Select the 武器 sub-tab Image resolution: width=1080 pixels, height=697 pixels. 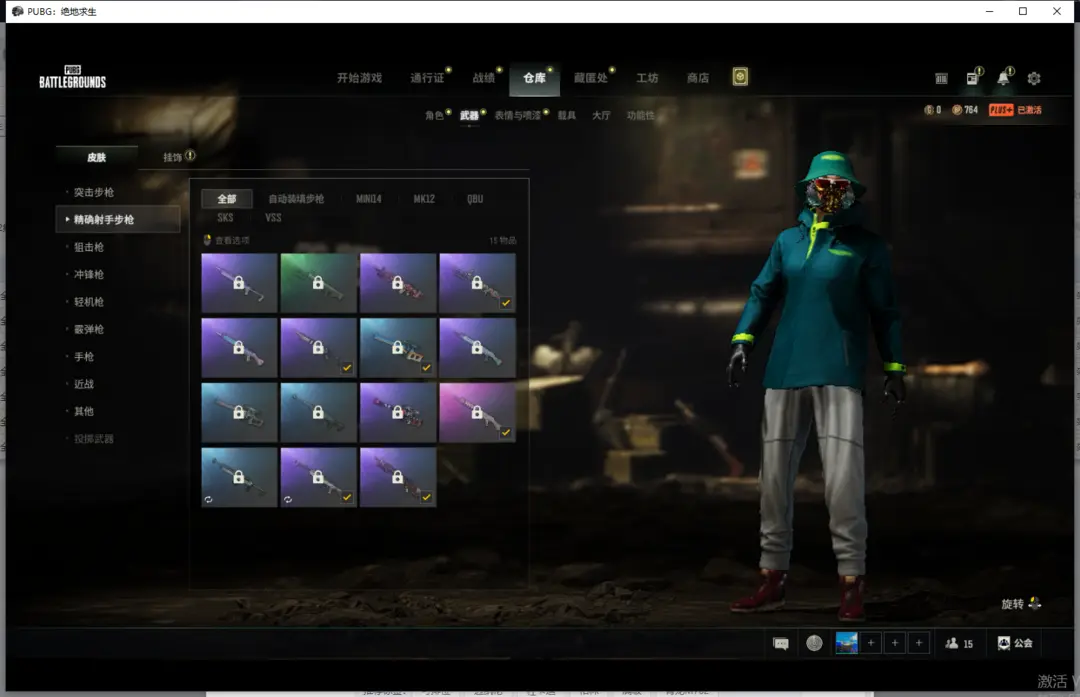(469, 115)
